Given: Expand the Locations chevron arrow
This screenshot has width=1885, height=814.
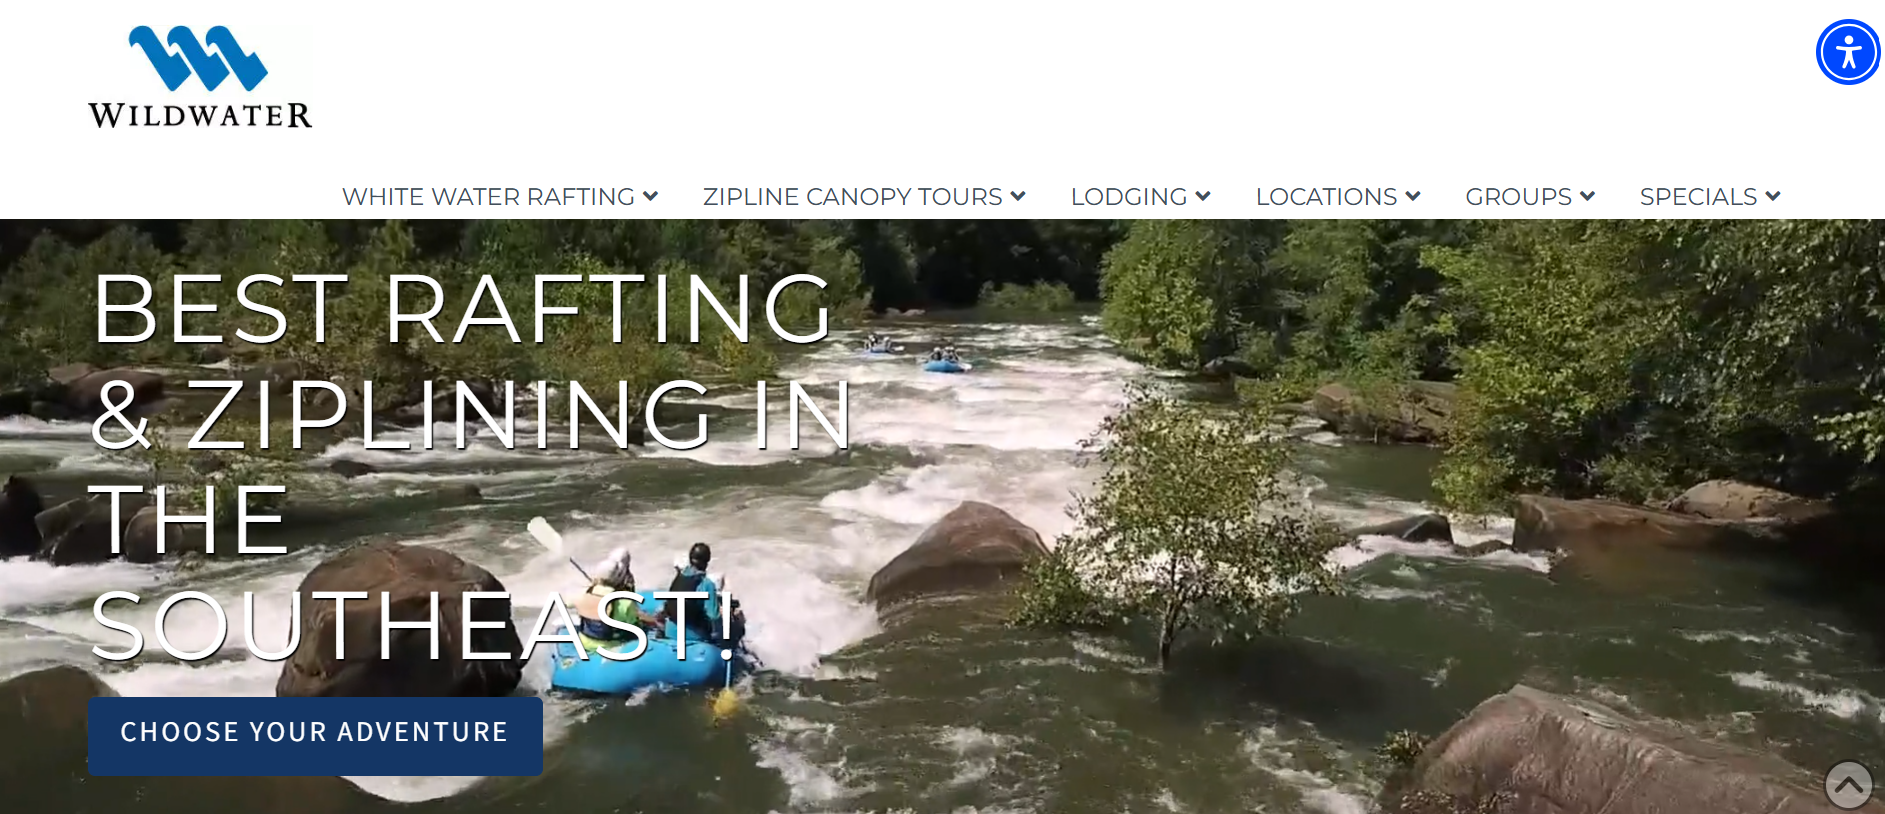Looking at the screenshot, I should 1413,196.
